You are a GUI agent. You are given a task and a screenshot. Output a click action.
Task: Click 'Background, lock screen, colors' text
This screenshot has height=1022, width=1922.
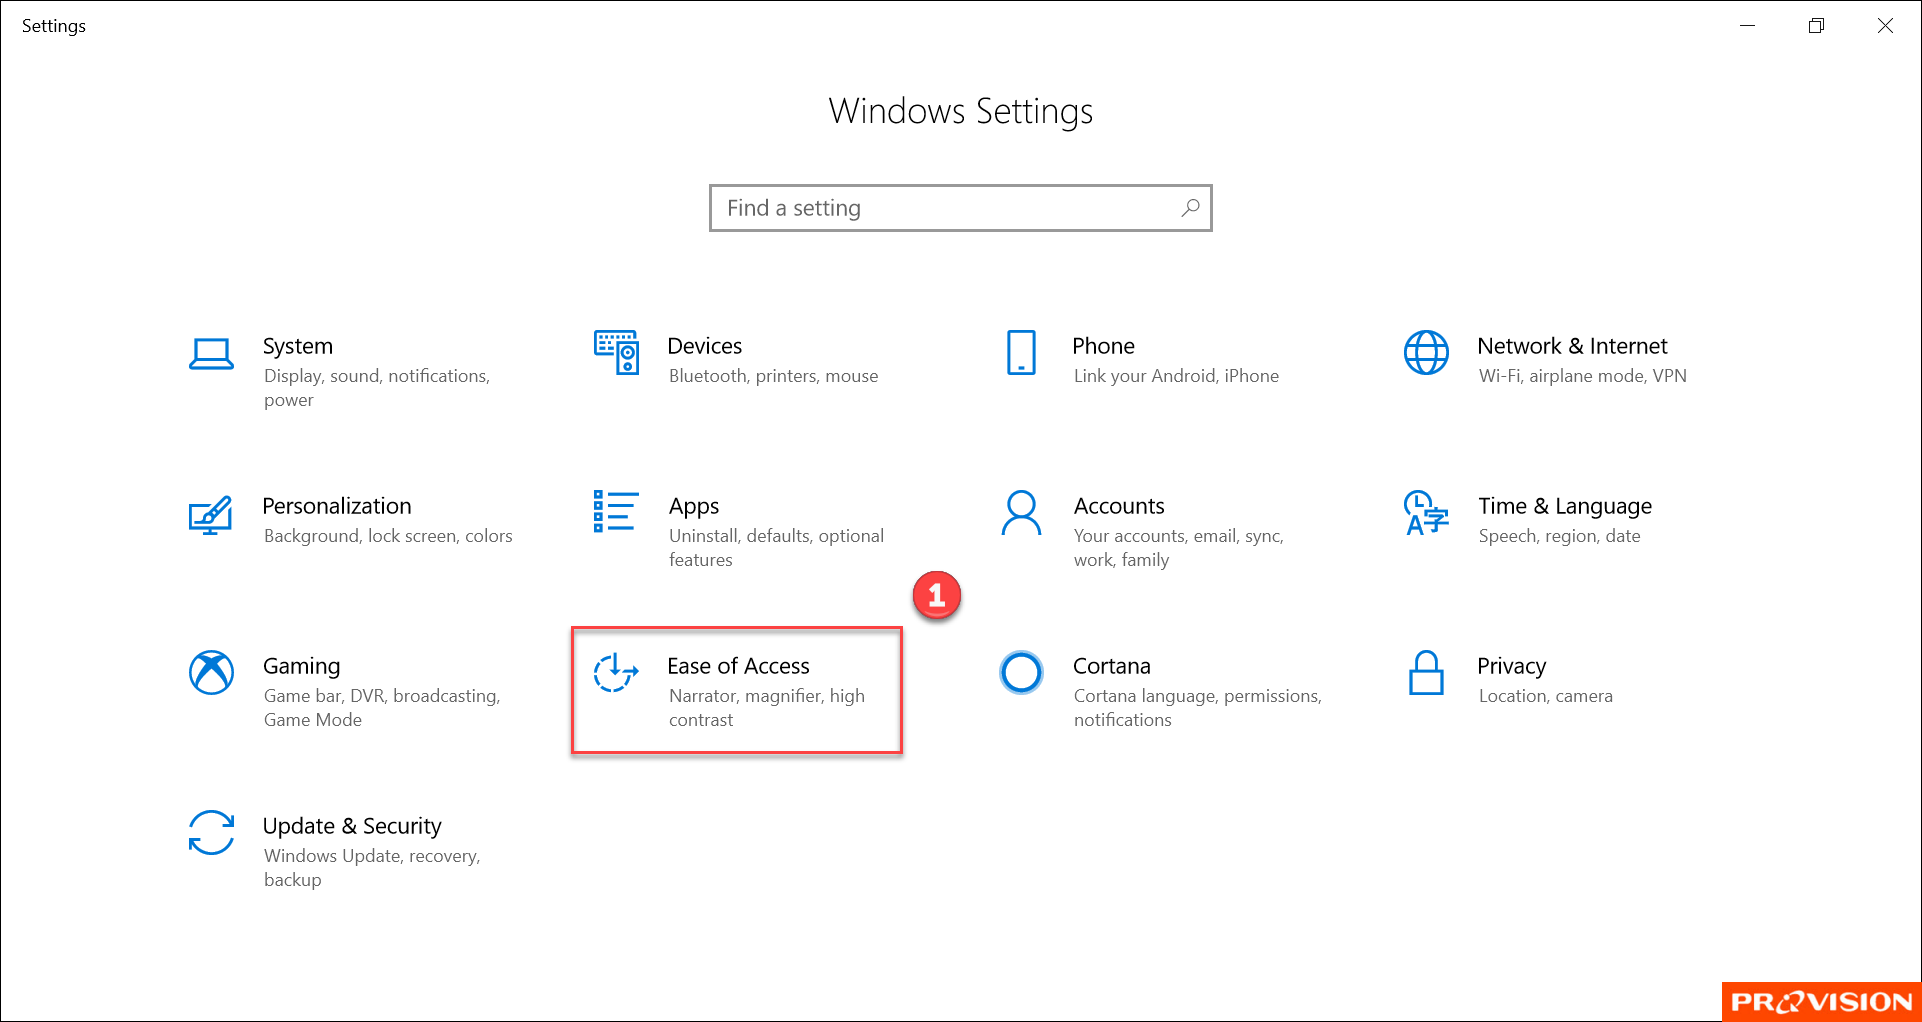388,536
